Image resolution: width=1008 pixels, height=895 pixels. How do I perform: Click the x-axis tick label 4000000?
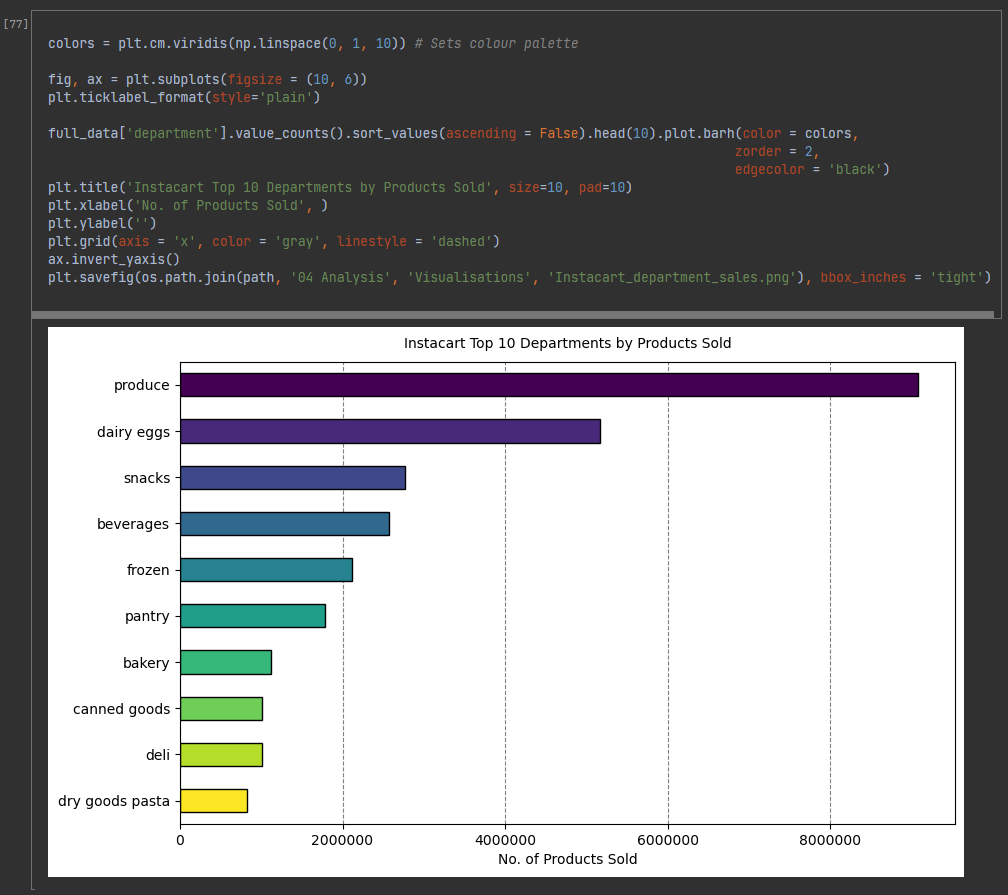click(505, 840)
